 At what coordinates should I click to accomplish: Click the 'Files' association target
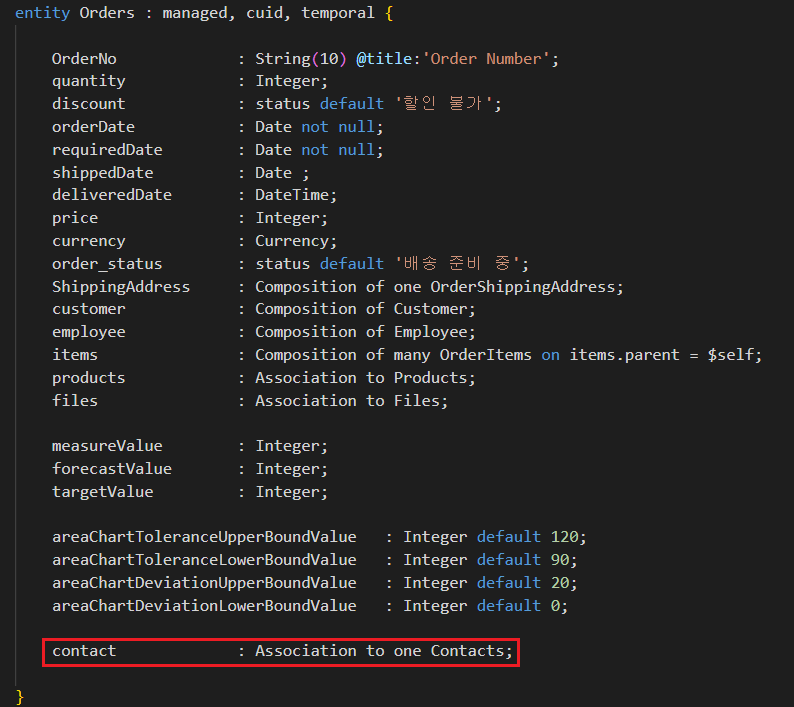(x=417, y=401)
